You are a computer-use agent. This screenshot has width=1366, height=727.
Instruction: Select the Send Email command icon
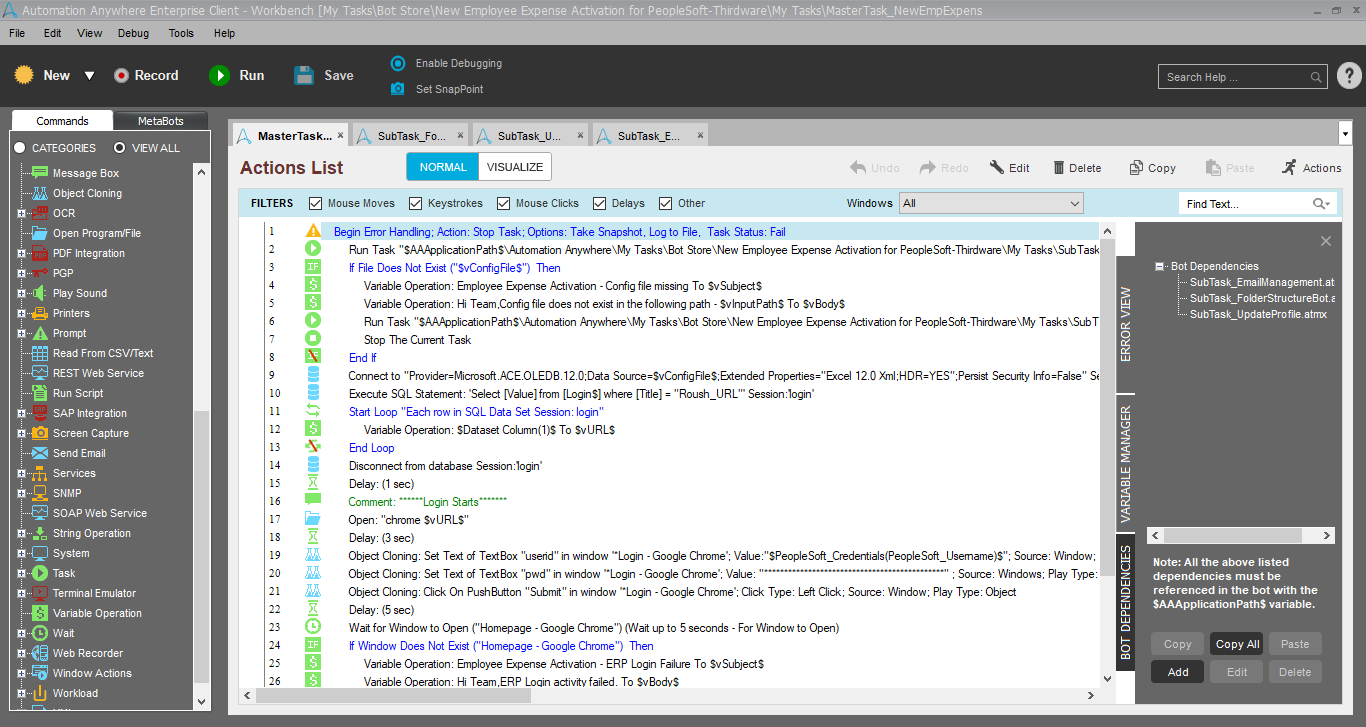pyautogui.click(x=39, y=453)
